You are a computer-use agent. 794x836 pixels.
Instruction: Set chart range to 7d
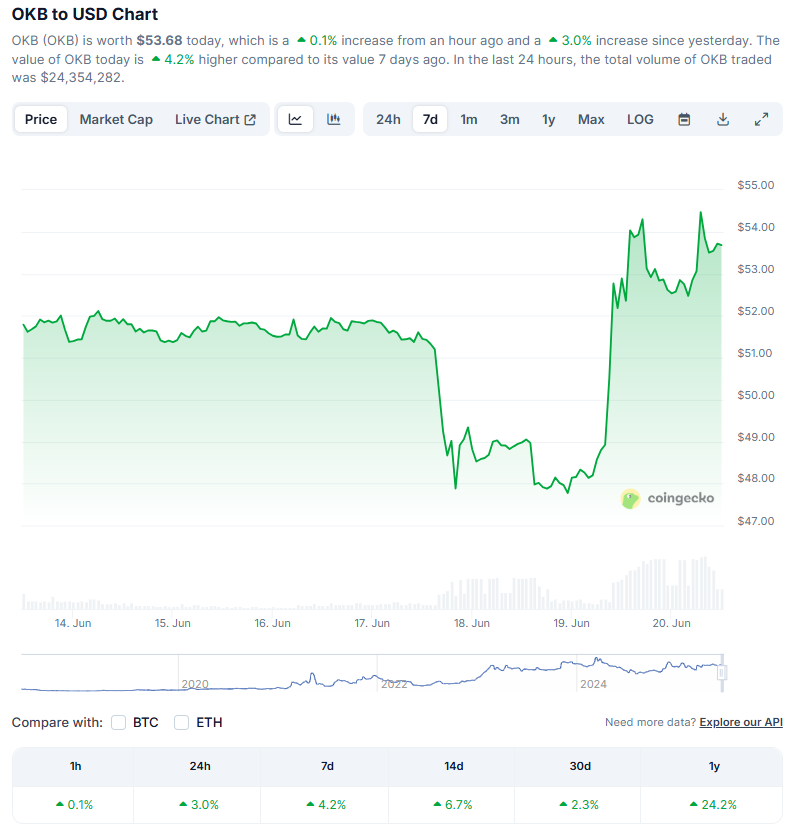[x=430, y=119]
